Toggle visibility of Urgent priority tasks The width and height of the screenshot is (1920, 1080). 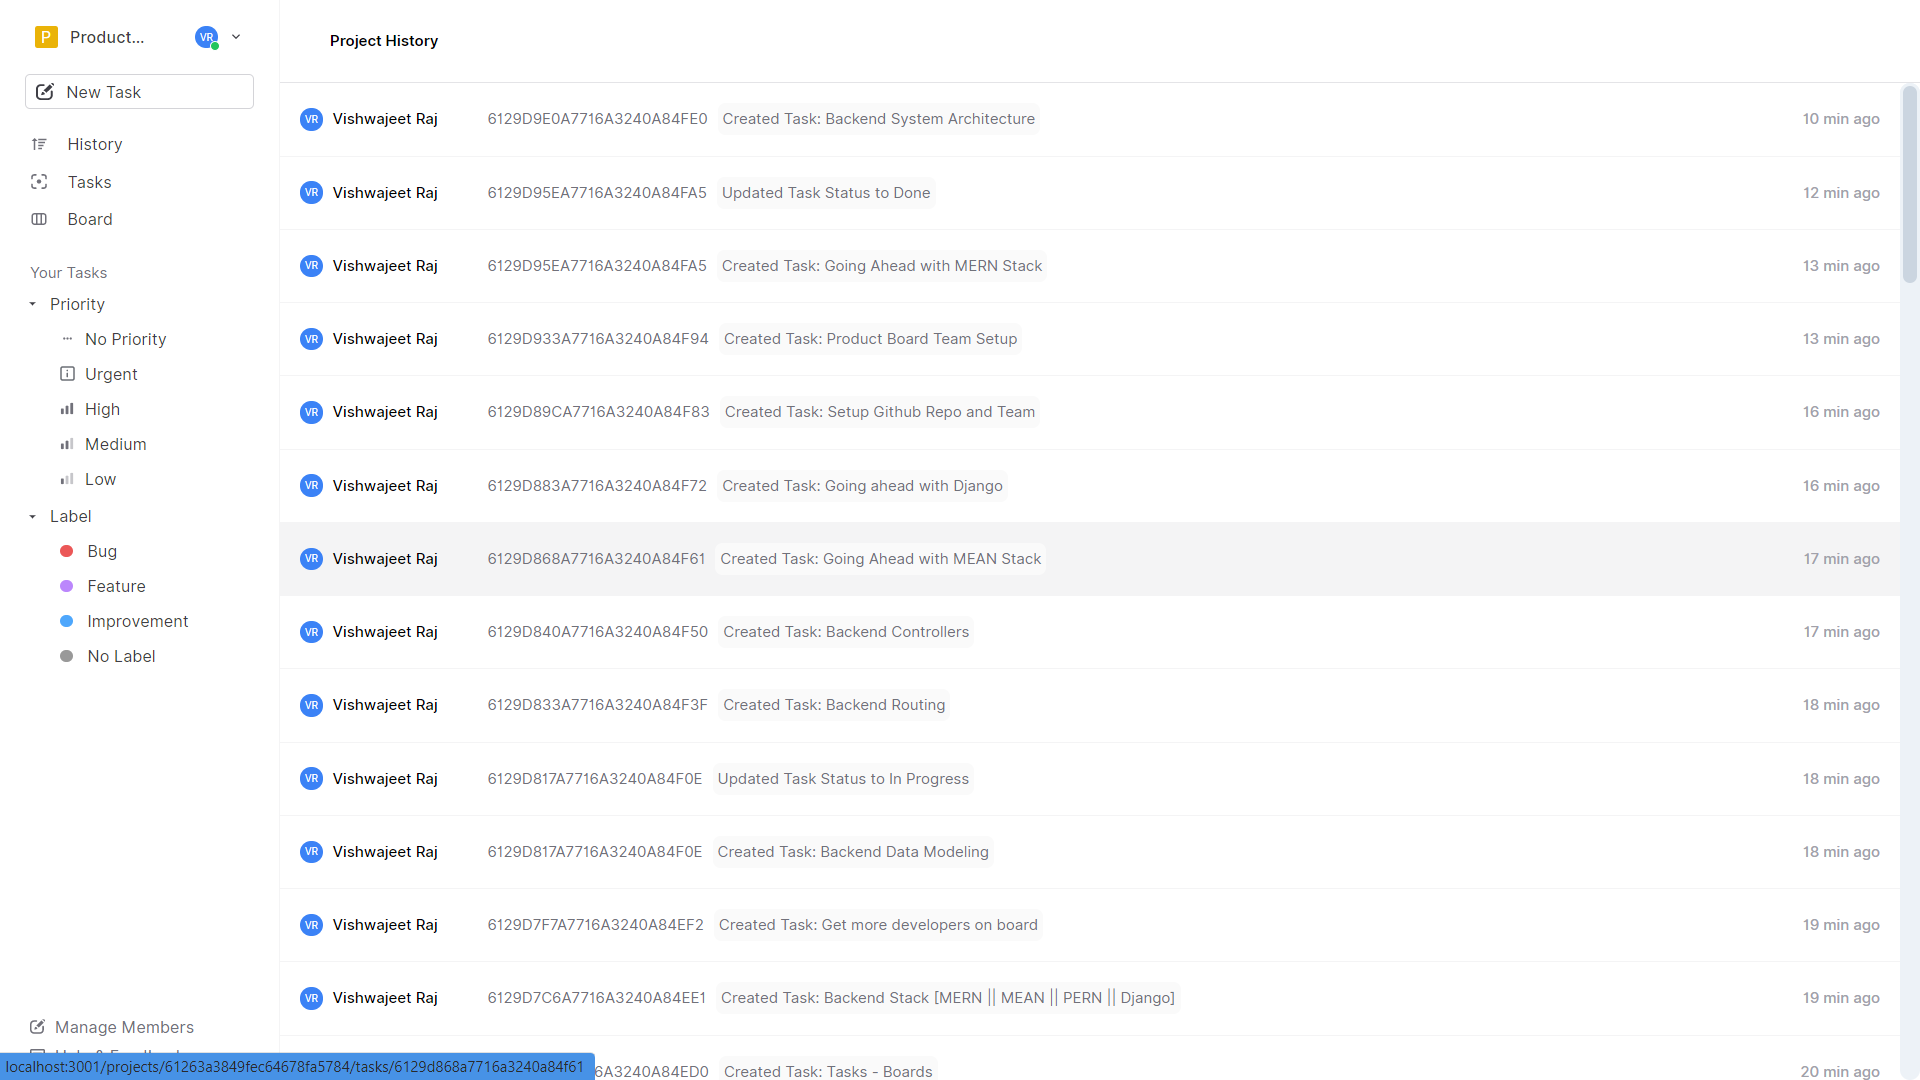tap(112, 373)
